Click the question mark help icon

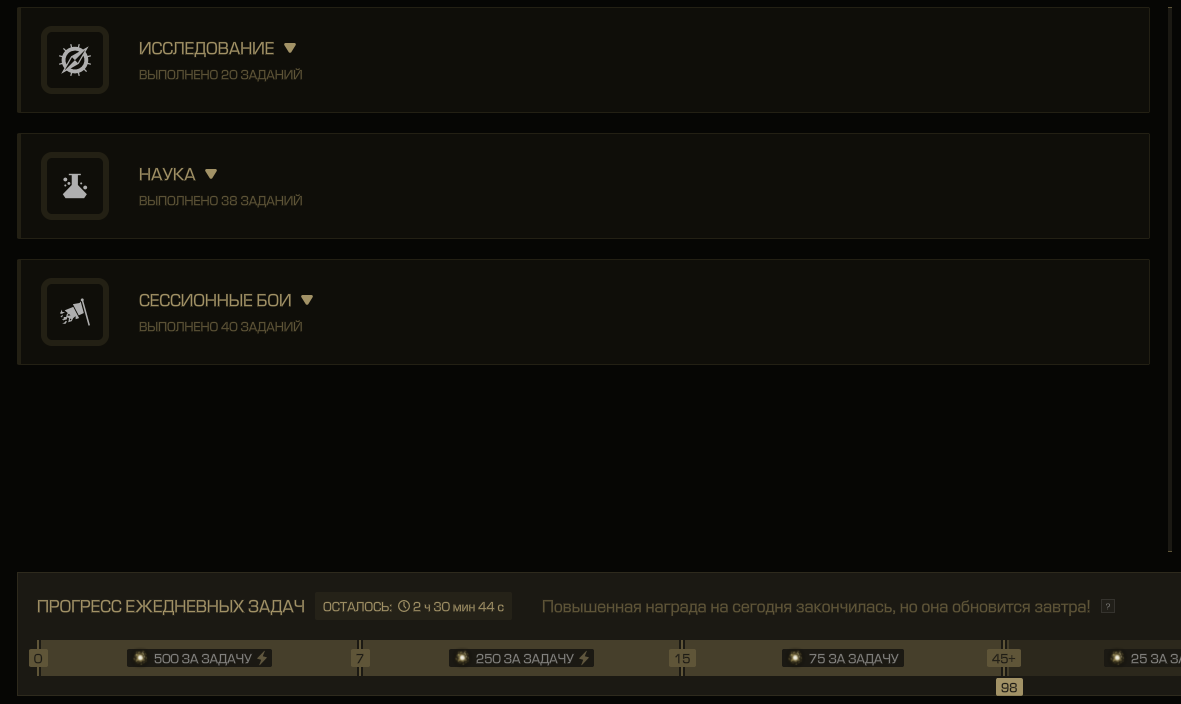tap(1107, 606)
